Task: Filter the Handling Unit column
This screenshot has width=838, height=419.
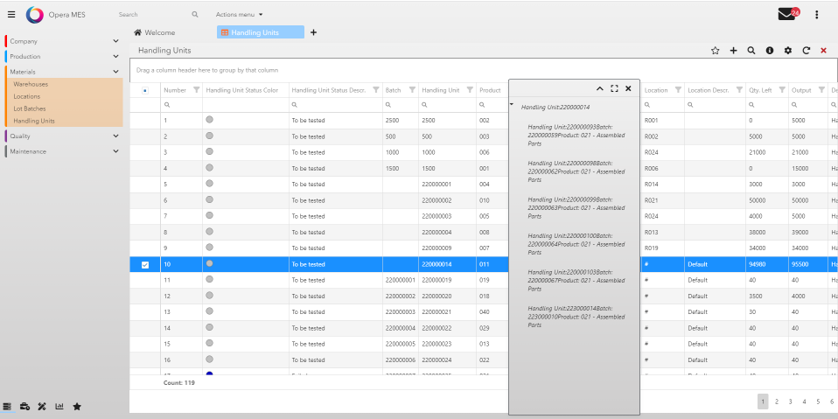Action: click(470, 90)
